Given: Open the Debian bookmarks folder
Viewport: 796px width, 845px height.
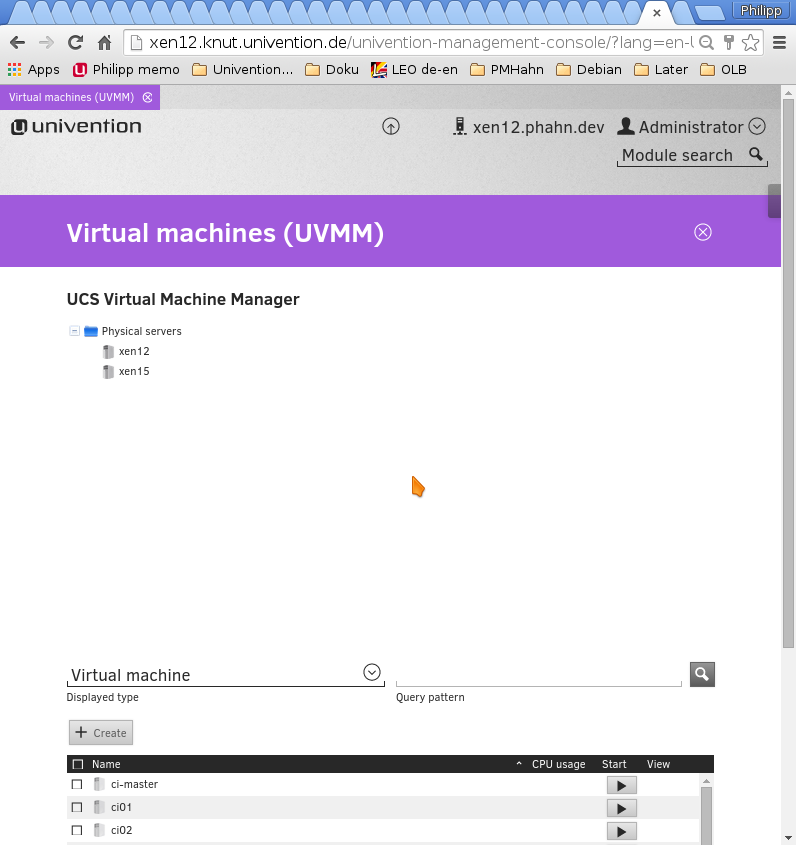Looking at the screenshot, I should pos(589,70).
